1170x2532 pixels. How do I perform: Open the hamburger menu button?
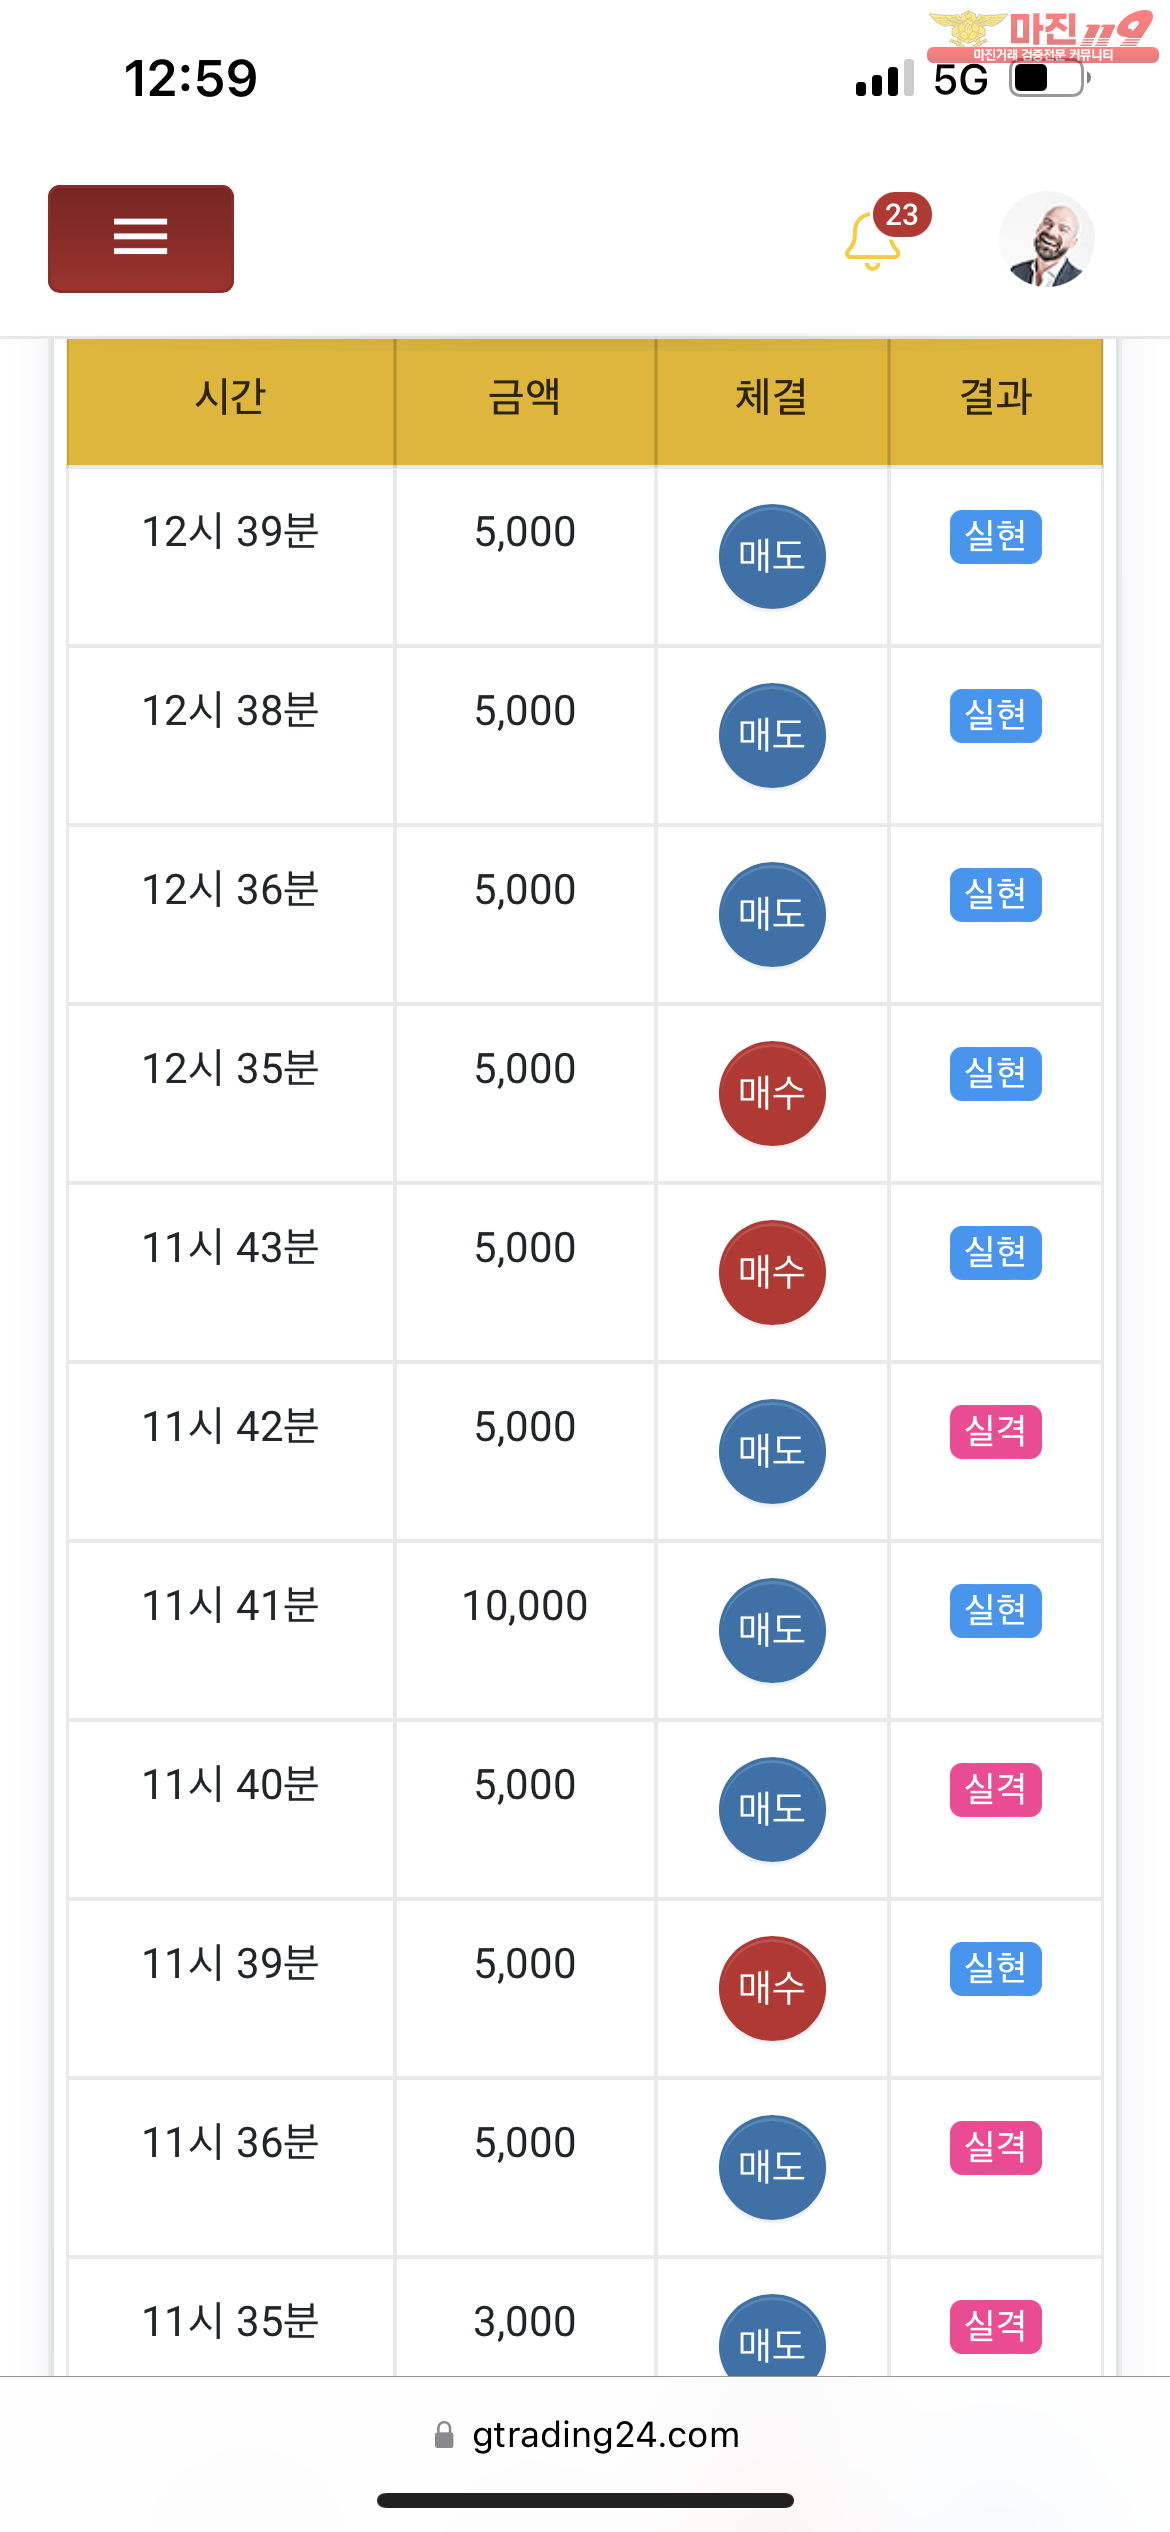pyautogui.click(x=141, y=238)
